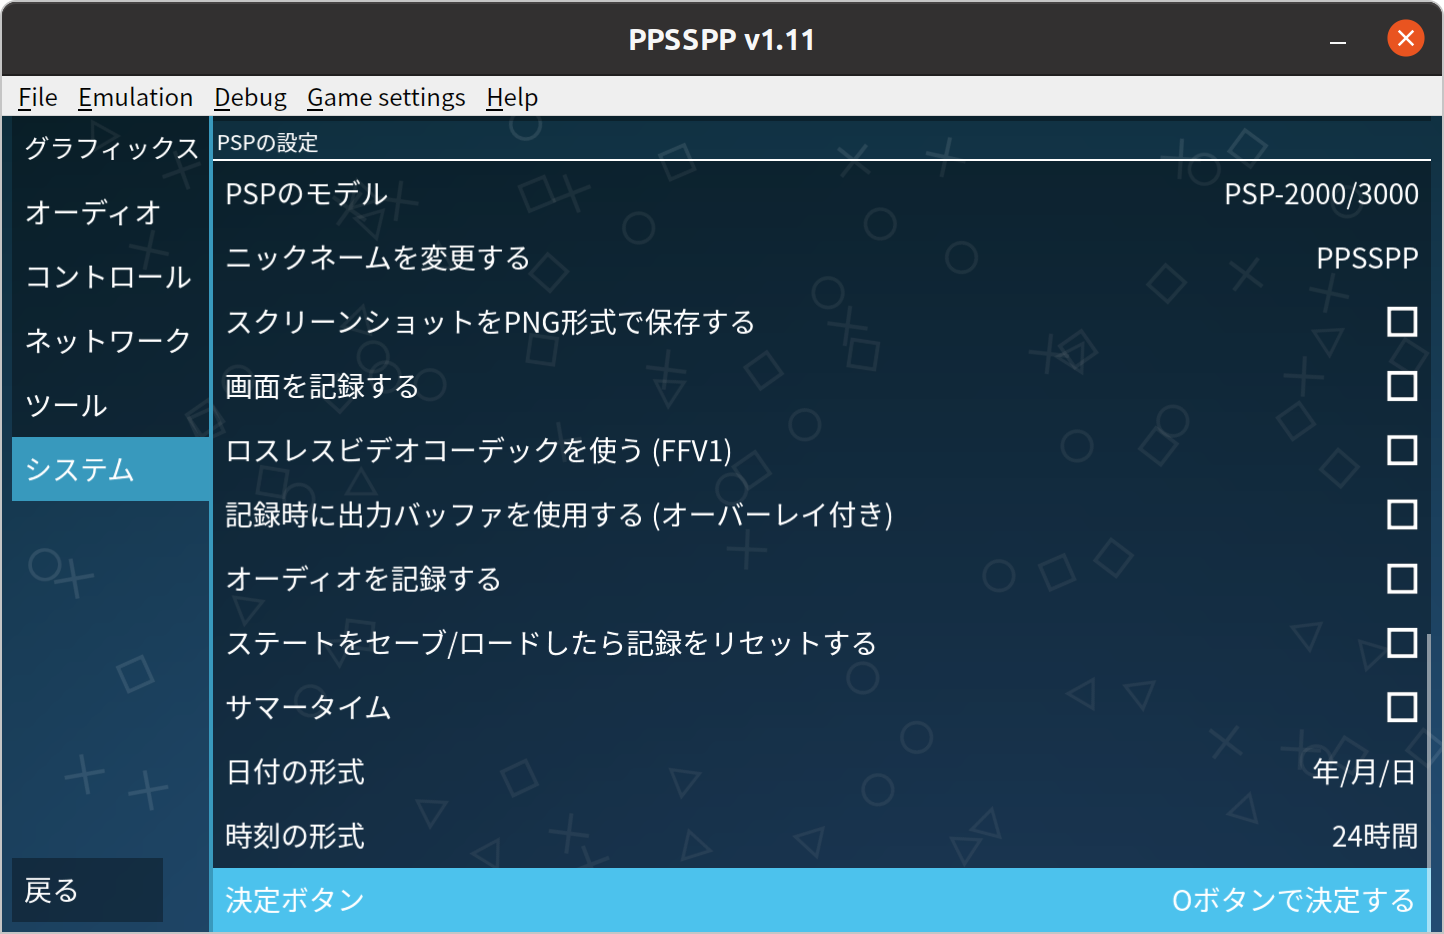Viewport: 1444px width, 934px height.
Task: Enable 記録時に出力バッファを使用する checkbox
Action: click(x=1402, y=514)
